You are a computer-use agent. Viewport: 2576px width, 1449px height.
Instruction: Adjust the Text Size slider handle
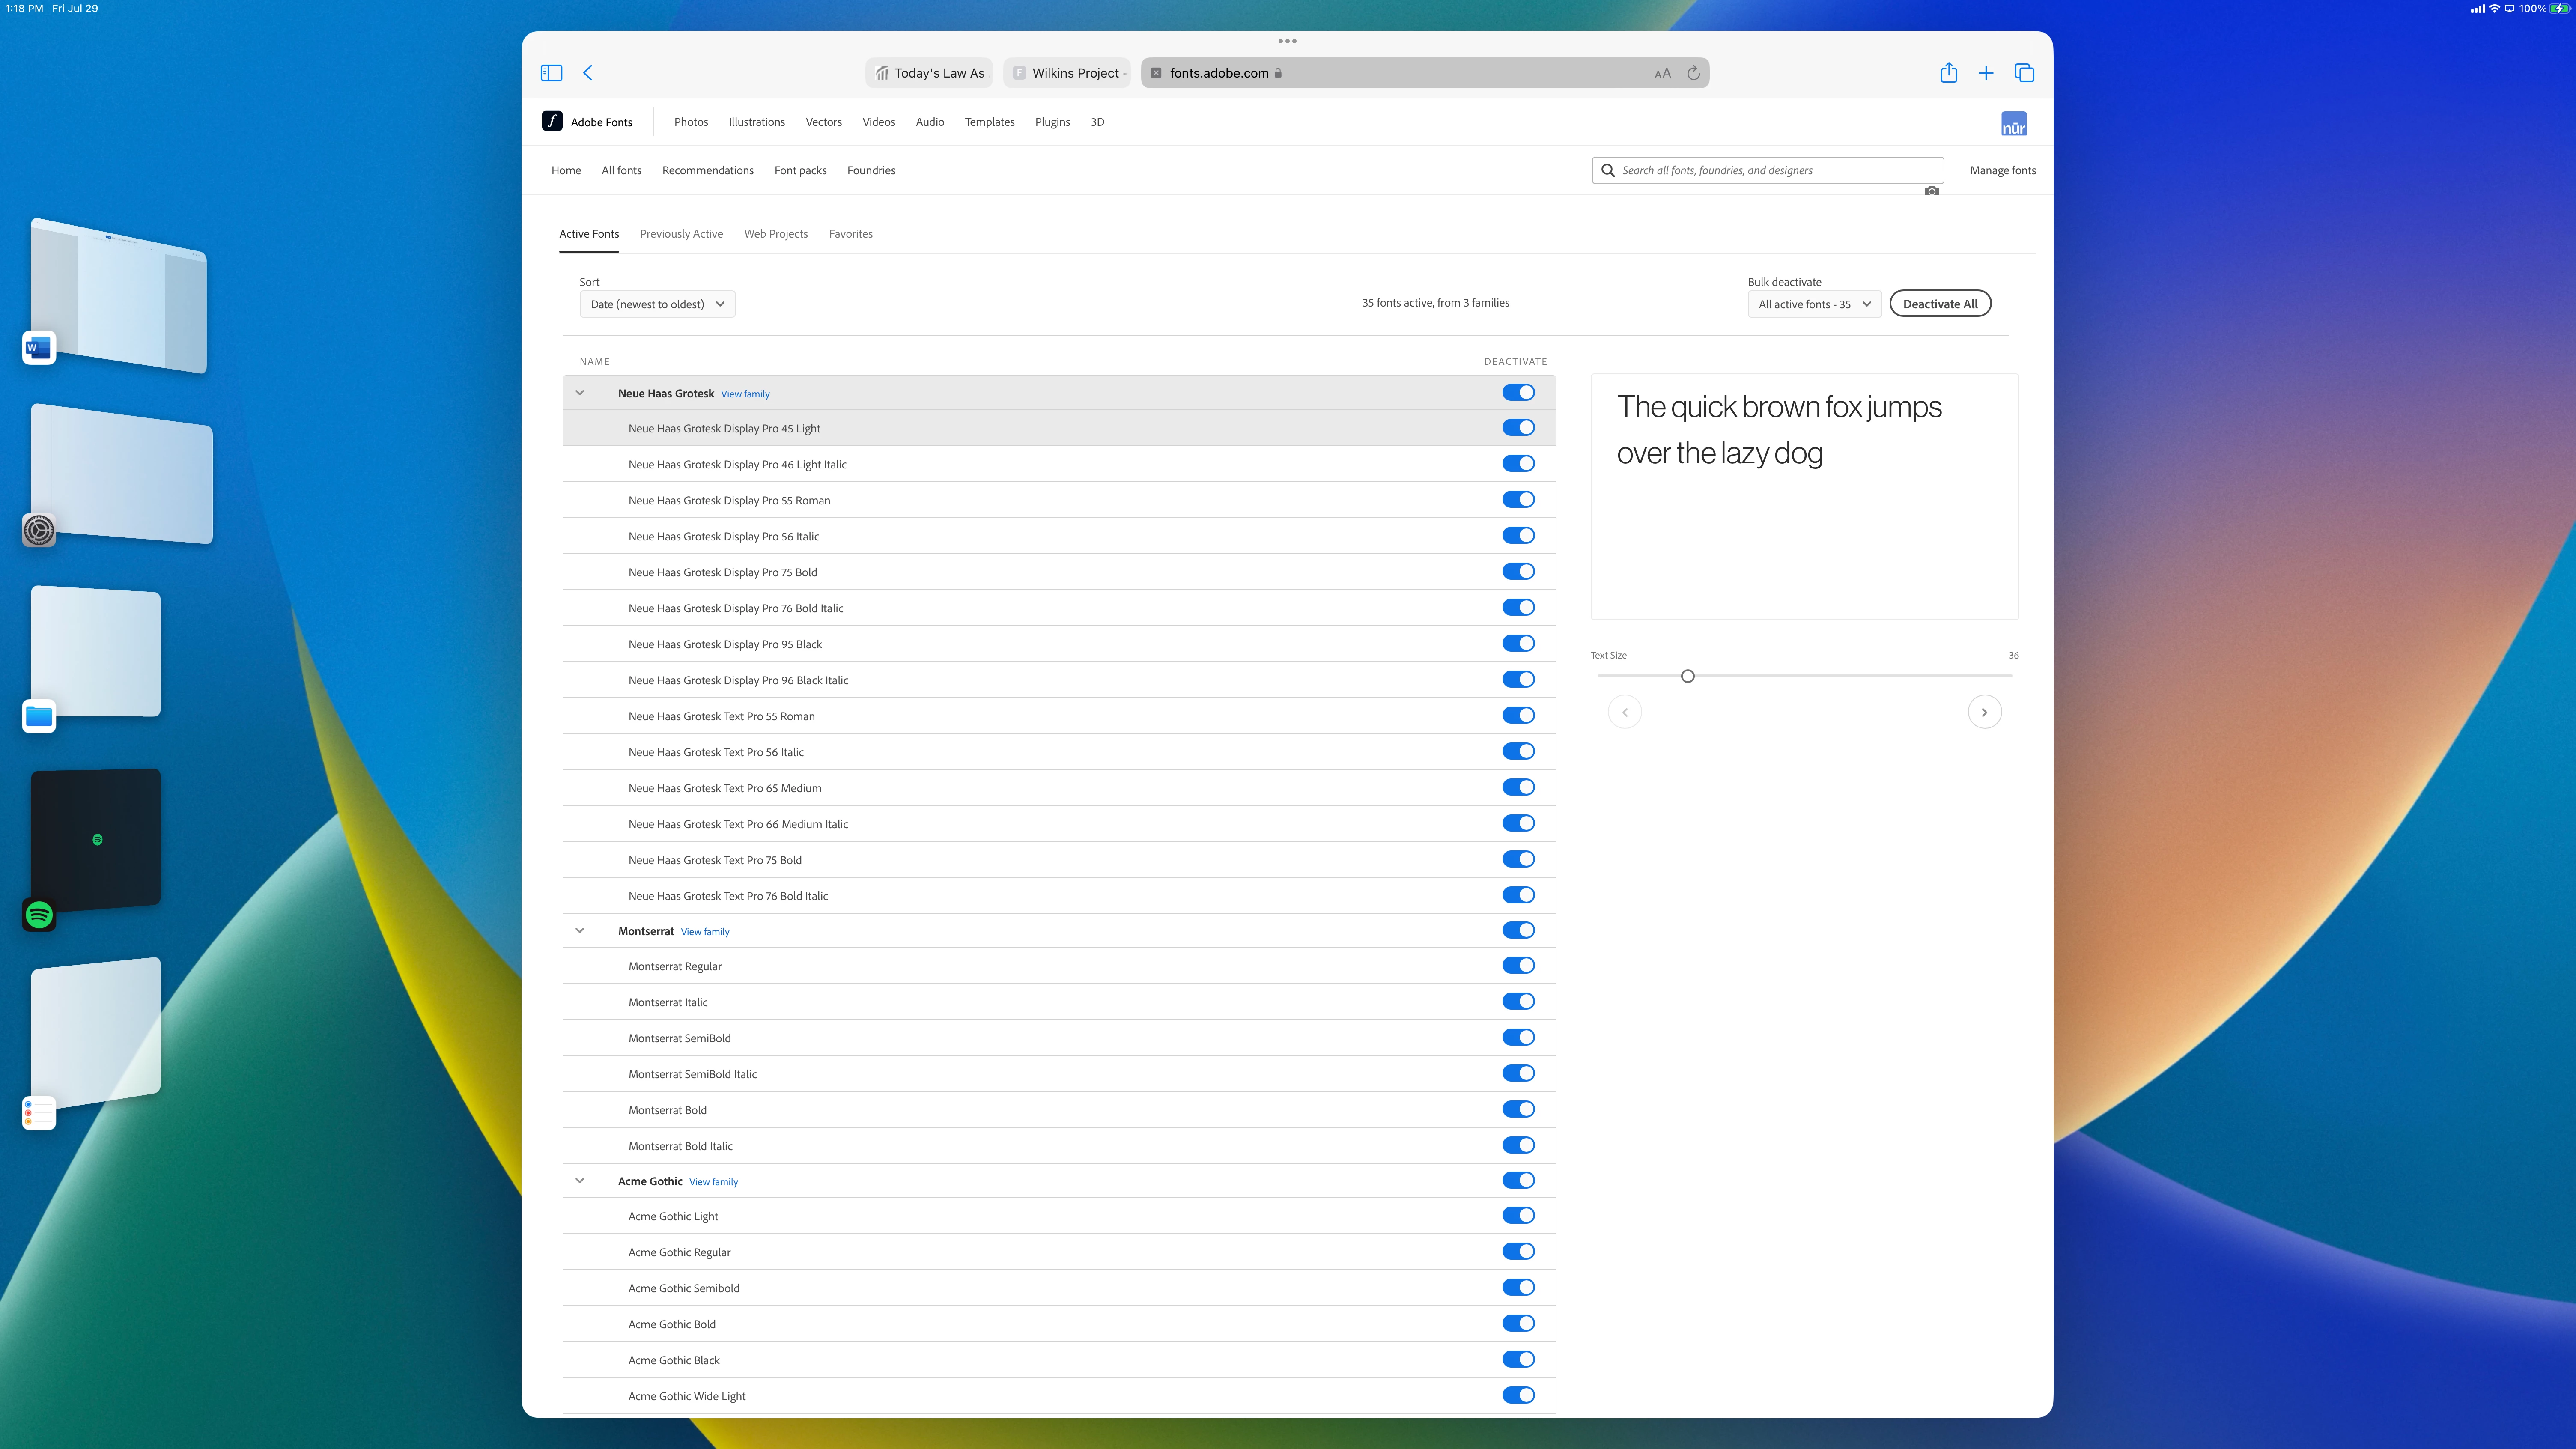pos(1688,676)
